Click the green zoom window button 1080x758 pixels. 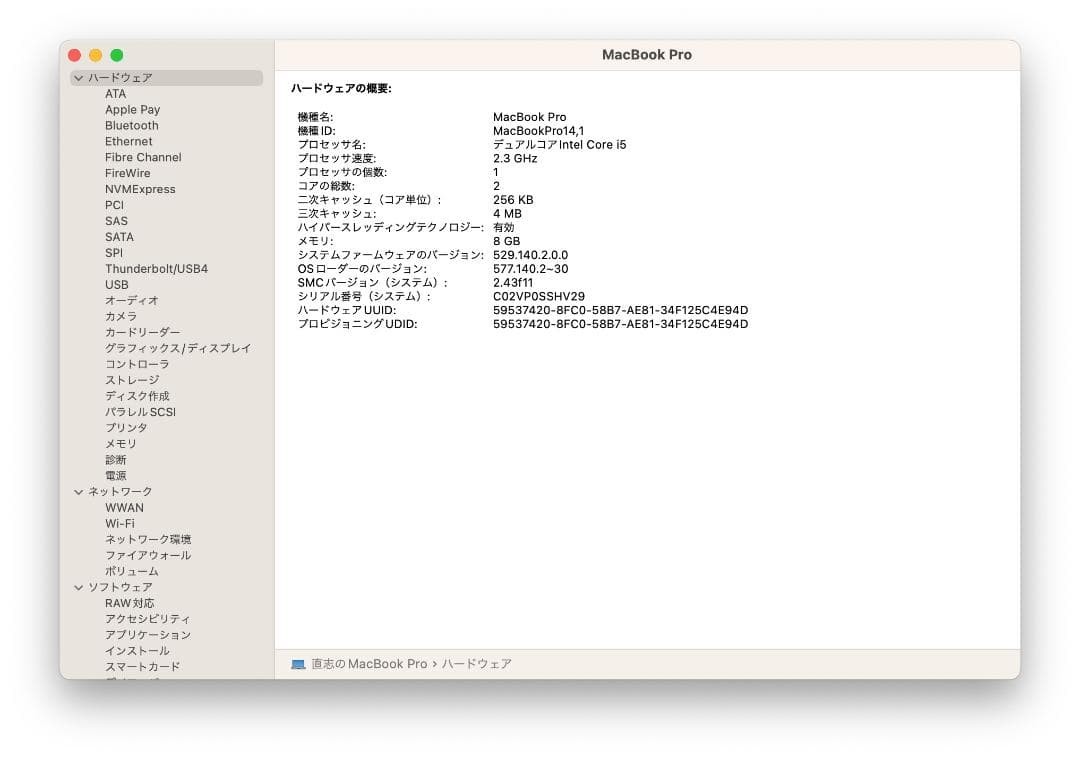pyautogui.click(x=117, y=55)
